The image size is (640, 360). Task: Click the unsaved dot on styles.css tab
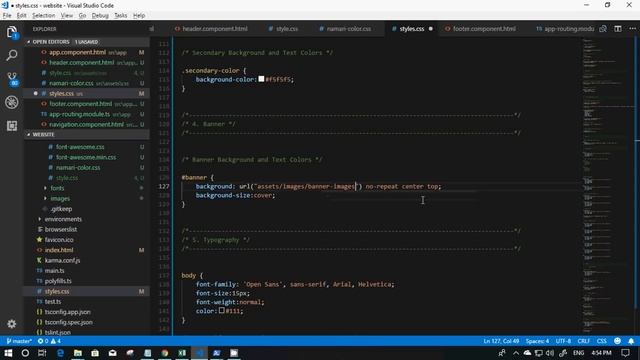[x=430, y=29]
